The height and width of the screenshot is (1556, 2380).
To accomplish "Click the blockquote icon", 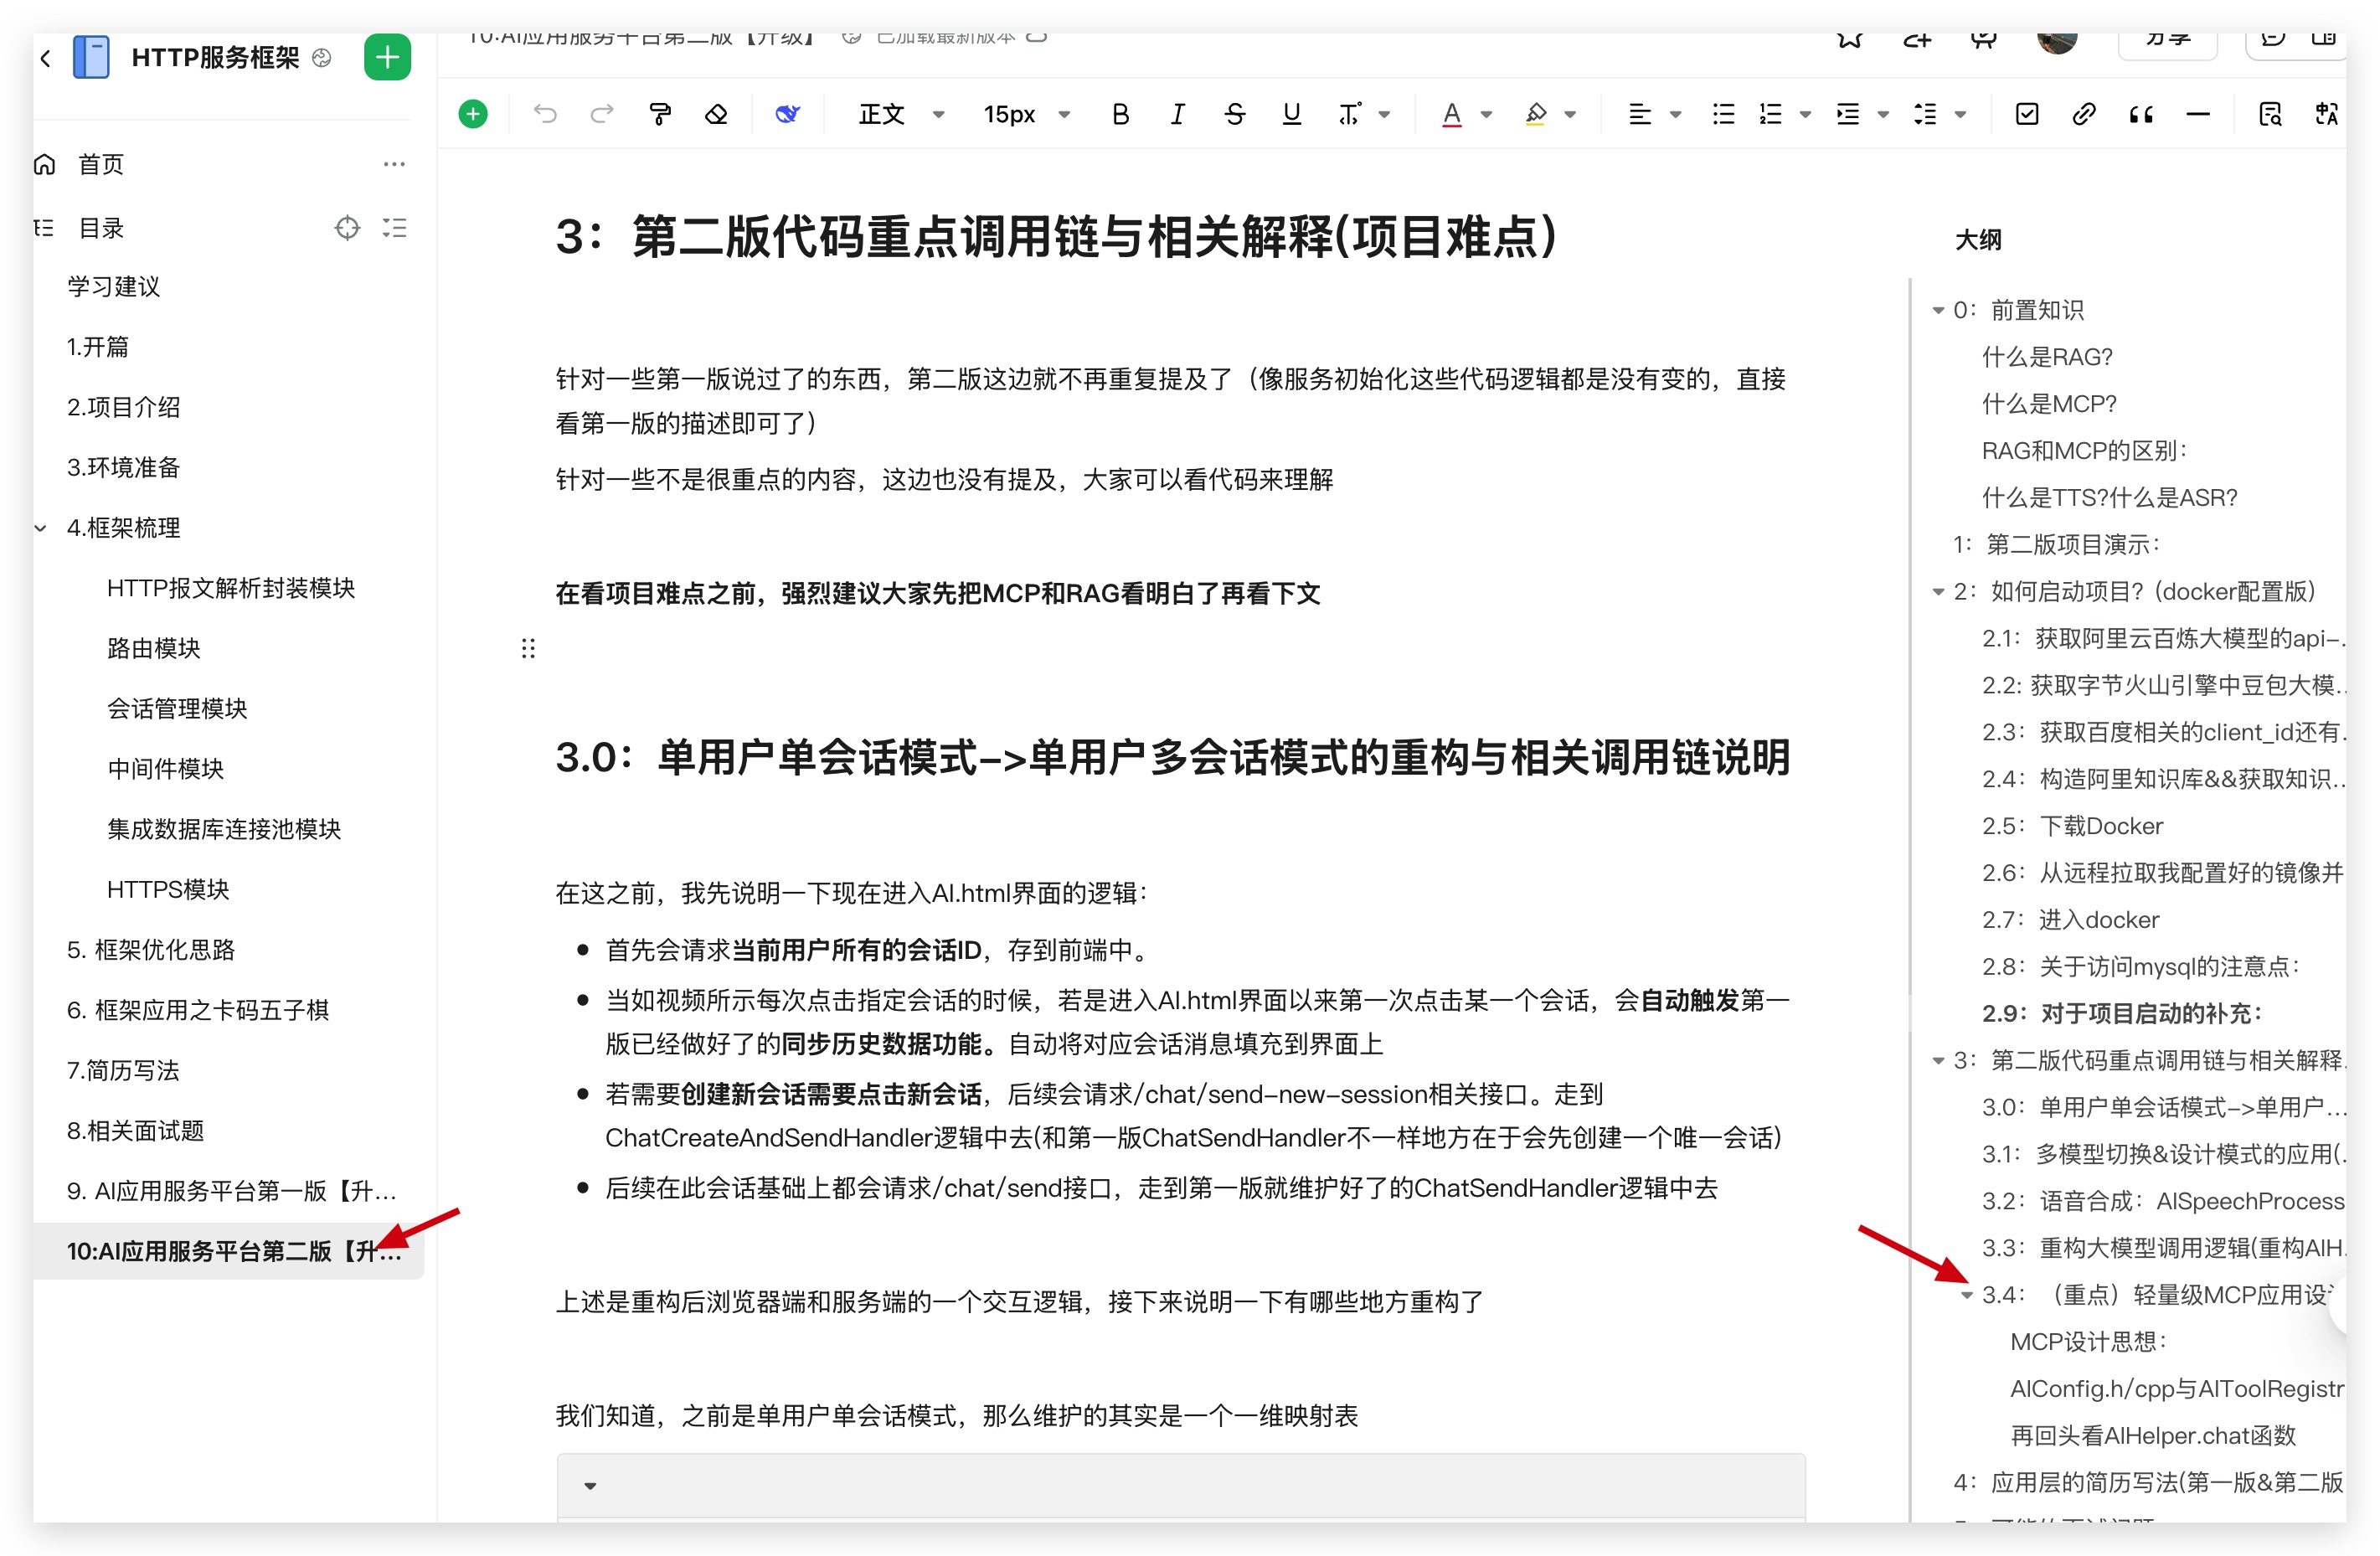I will point(2140,114).
